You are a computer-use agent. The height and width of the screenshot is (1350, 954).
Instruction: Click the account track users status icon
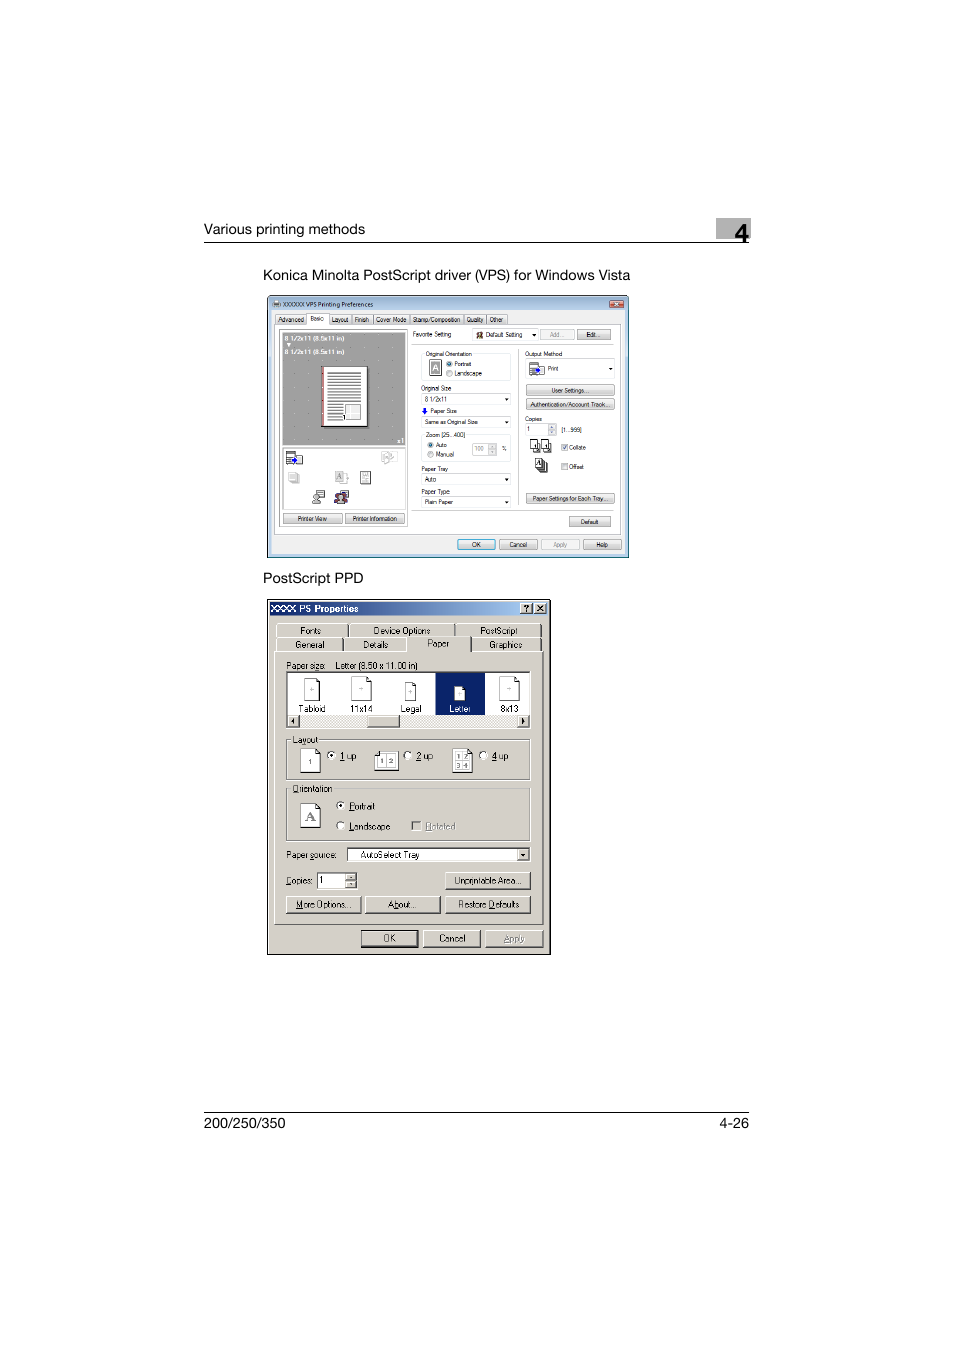(341, 496)
